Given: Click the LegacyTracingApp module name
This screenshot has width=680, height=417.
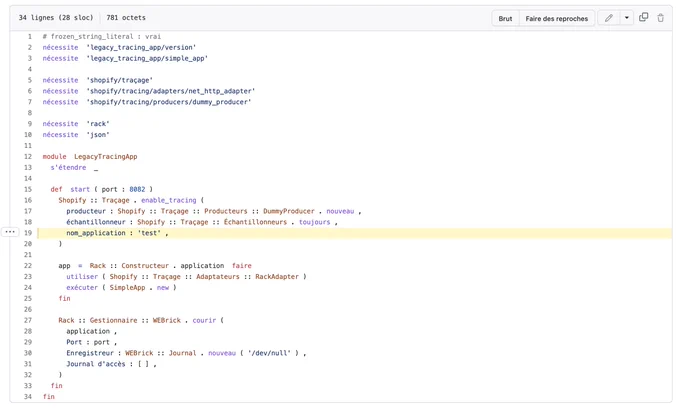Looking at the screenshot, I should click(105, 156).
